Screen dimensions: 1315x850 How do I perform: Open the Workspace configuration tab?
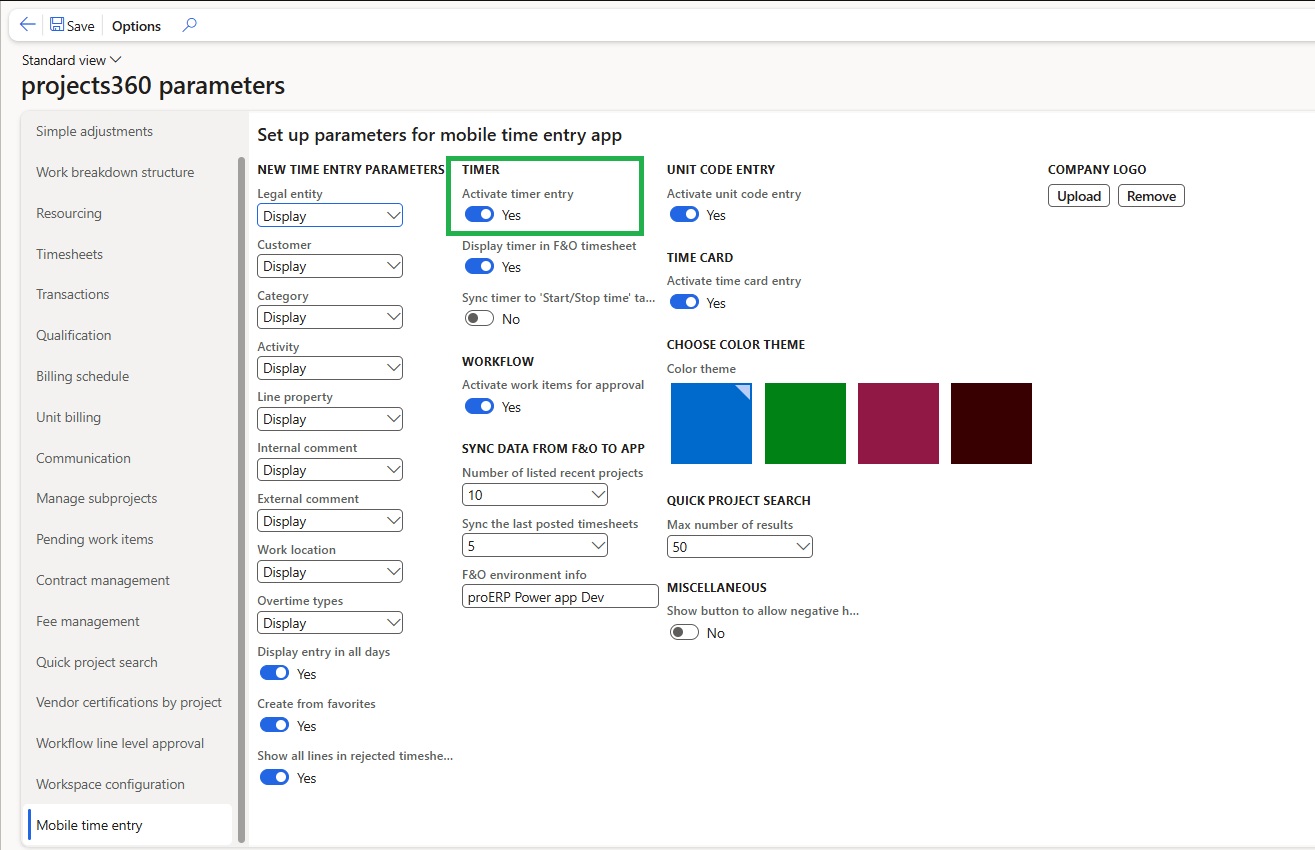coord(110,784)
